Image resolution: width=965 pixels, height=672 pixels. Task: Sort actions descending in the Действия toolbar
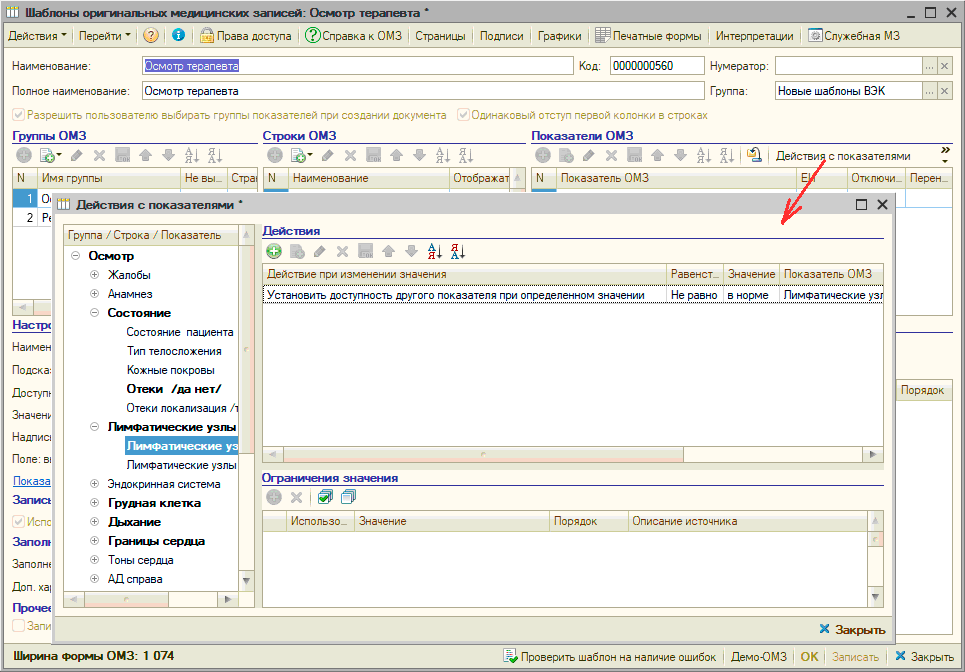pos(458,252)
